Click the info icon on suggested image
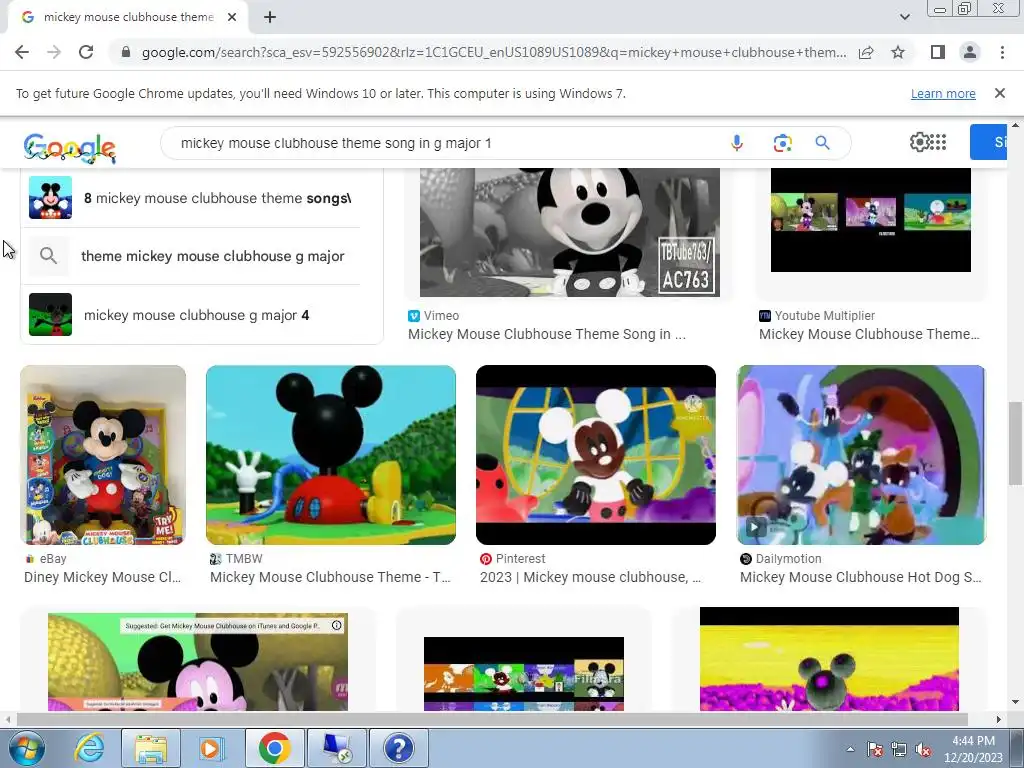 (336, 626)
